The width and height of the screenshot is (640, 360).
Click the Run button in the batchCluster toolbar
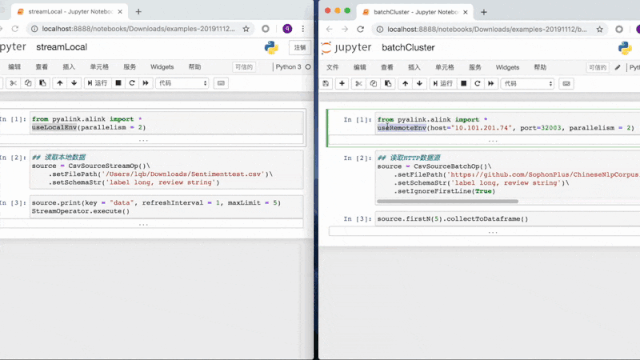click(442, 84)
